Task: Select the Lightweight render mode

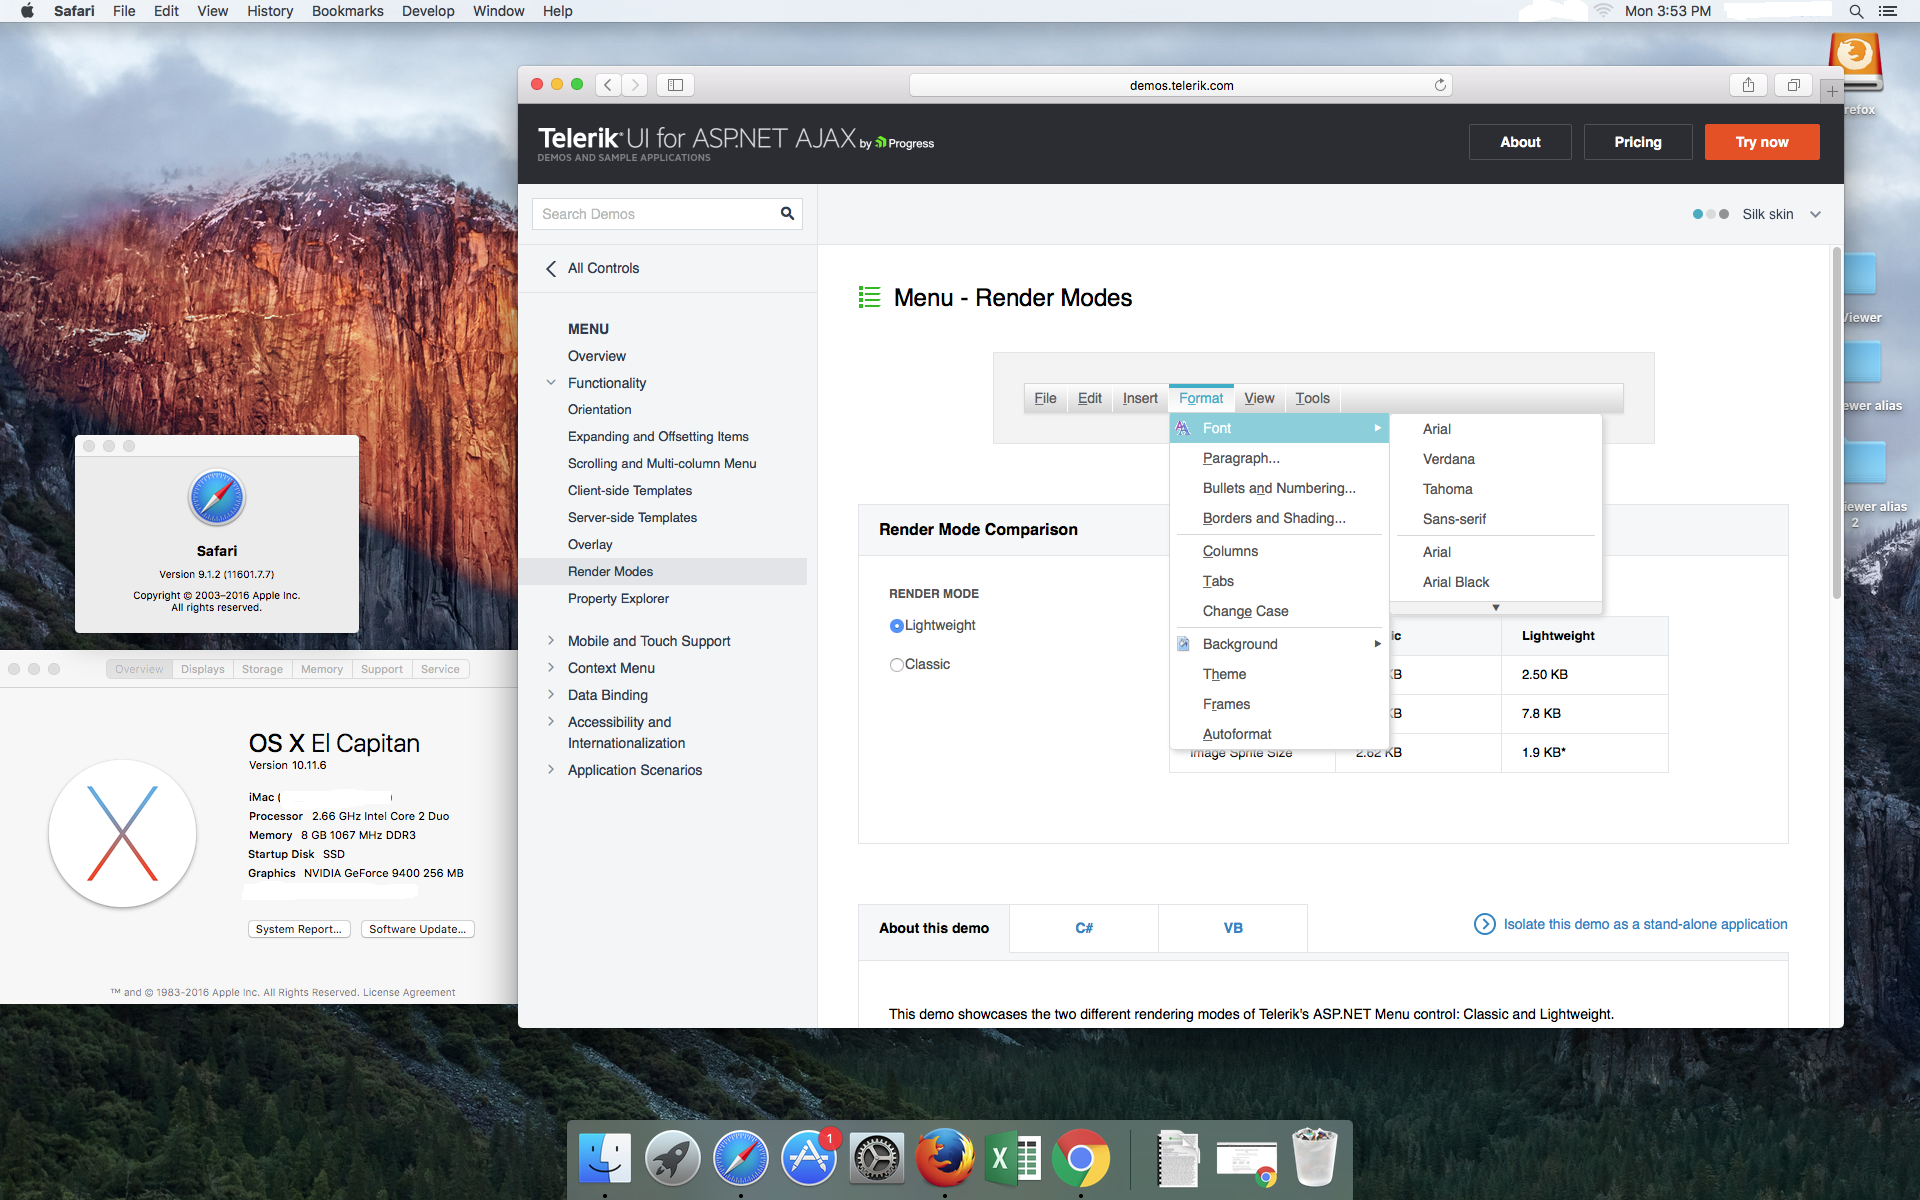Action: coord(897,626)
